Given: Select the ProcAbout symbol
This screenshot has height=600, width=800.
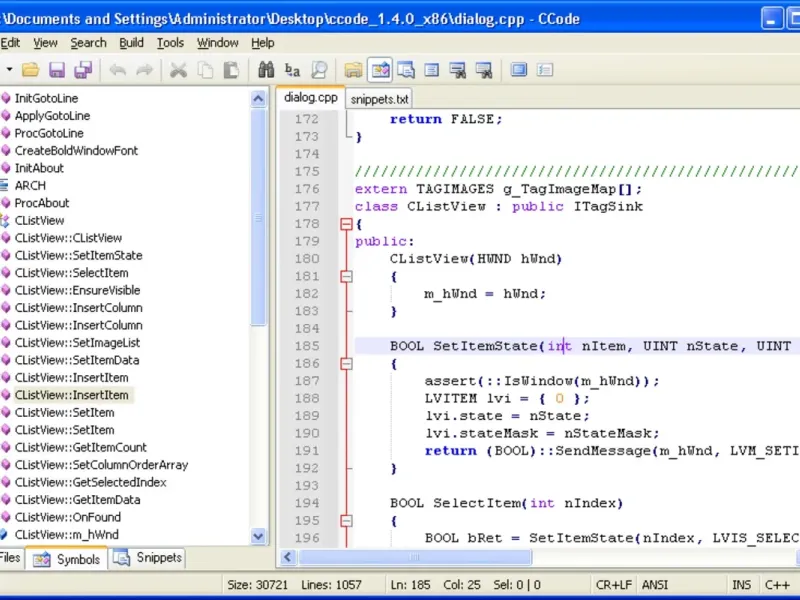Looking at the screenshot, I should point(42,203).
